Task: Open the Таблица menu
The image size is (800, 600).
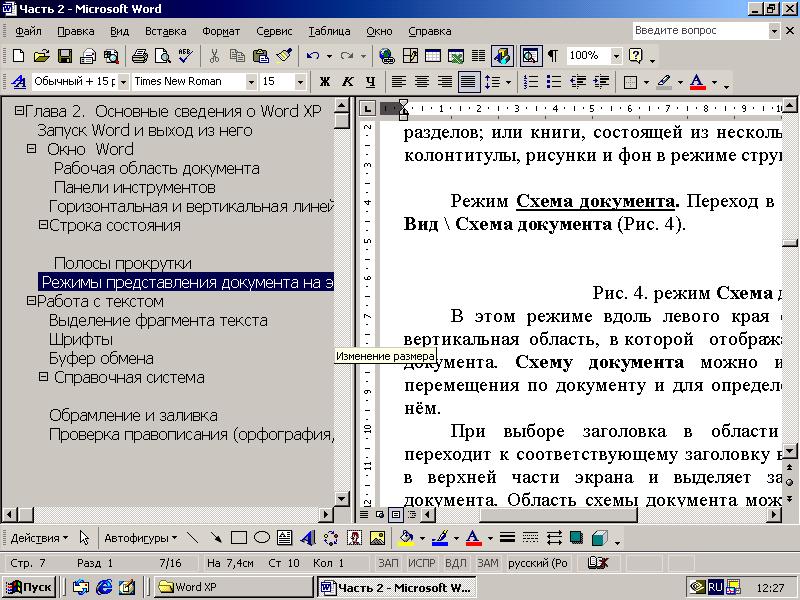Action: point(329,31)
